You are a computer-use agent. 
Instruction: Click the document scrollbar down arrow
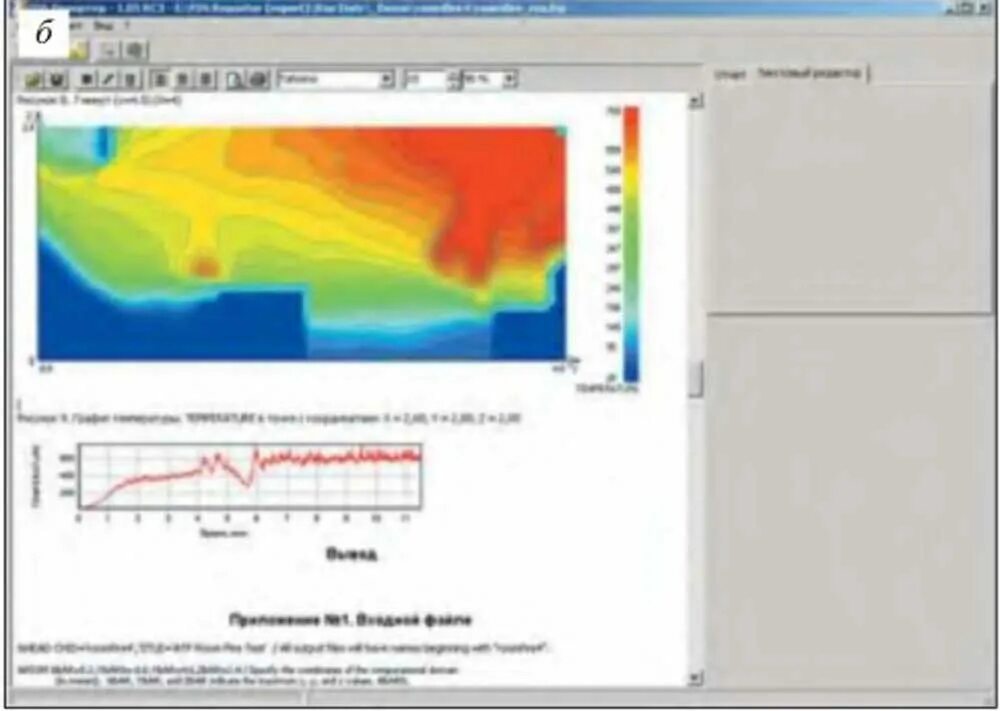696,678
